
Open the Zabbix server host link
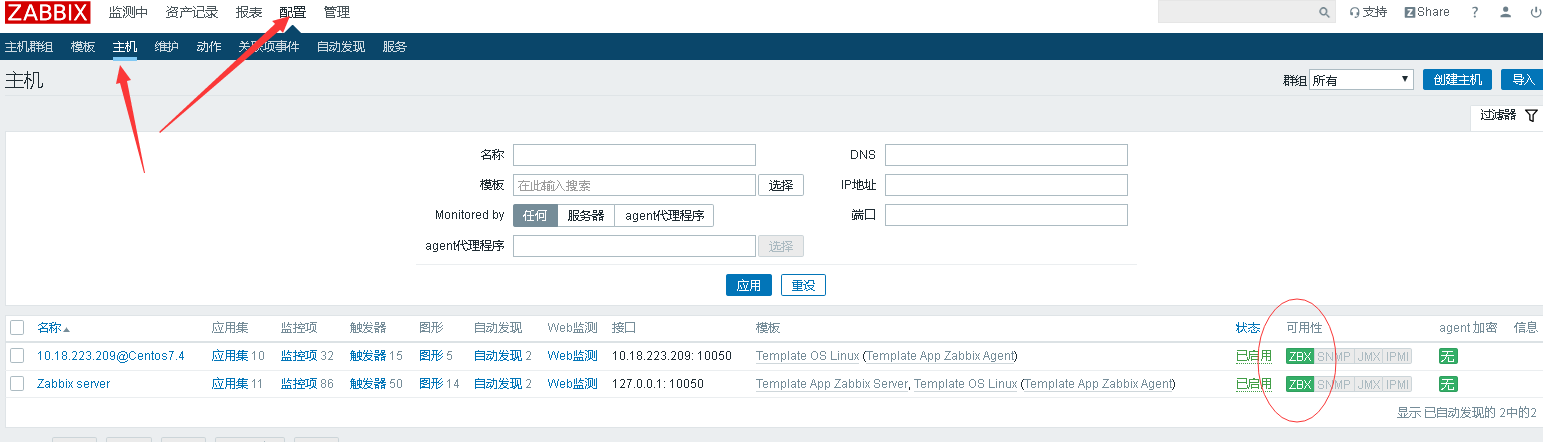coord(73,384)
